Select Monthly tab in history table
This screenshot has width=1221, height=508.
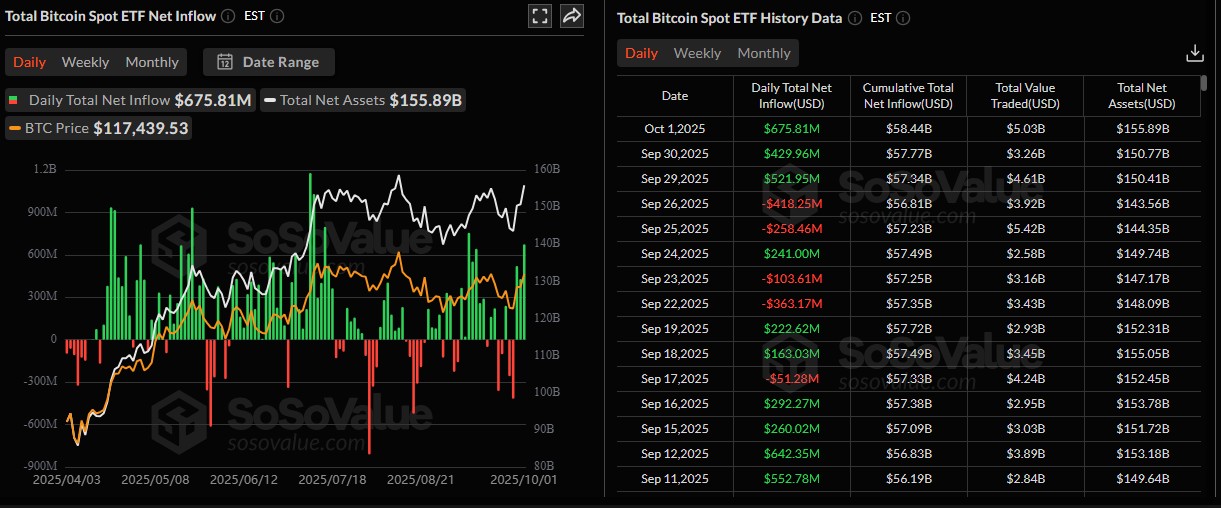pos(764,53)
